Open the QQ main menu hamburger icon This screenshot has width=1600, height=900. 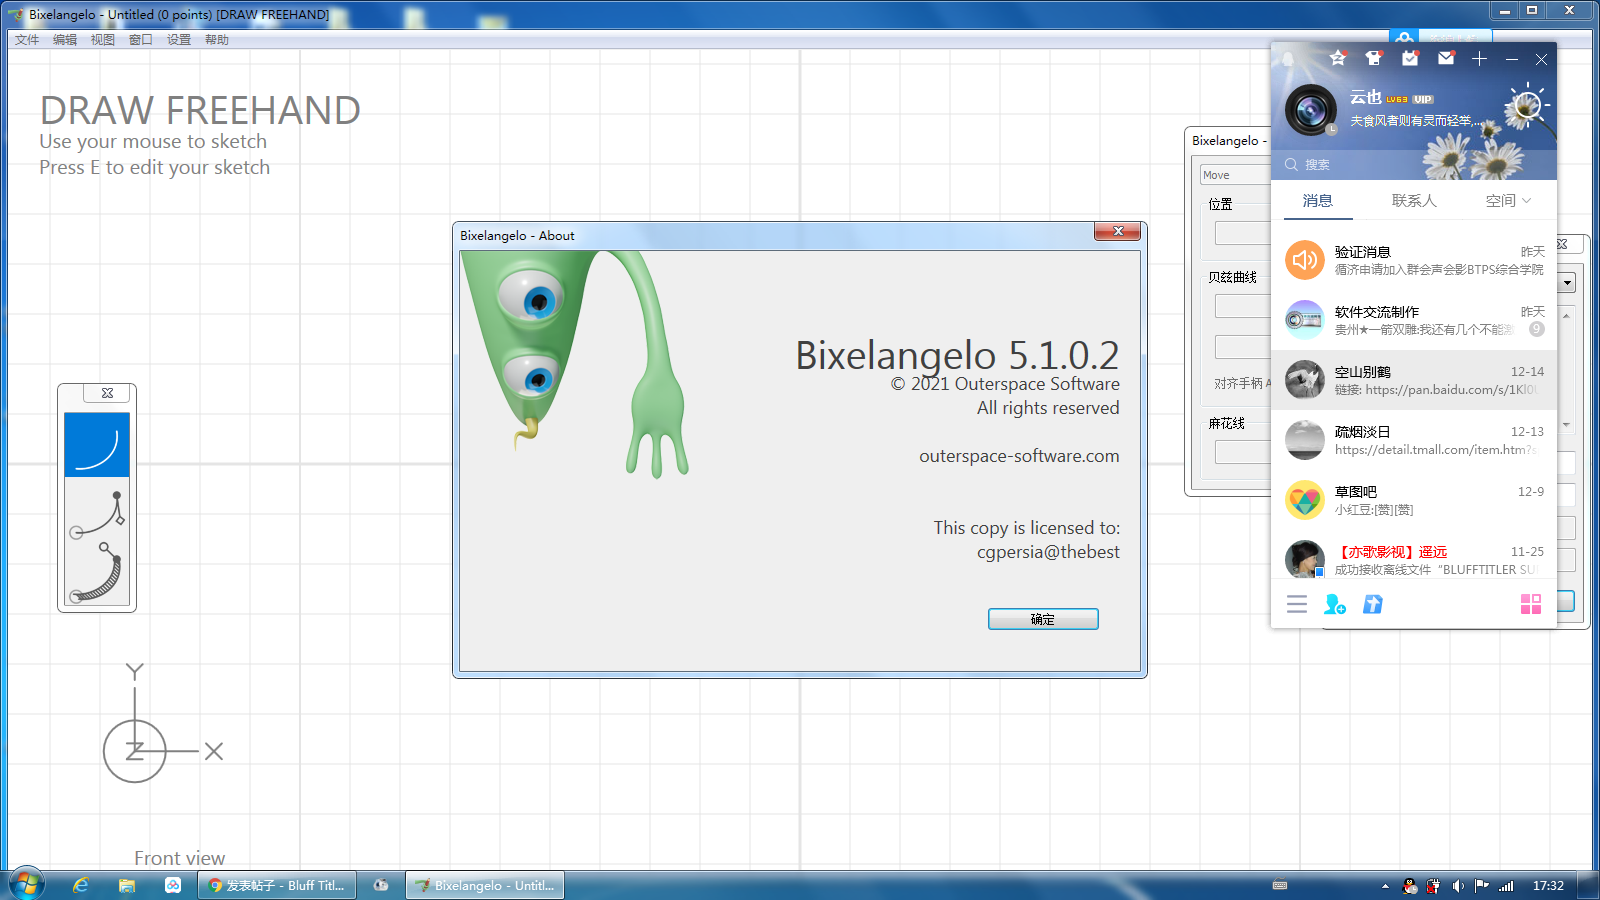pyautogui.click(x=1297, y=604)
